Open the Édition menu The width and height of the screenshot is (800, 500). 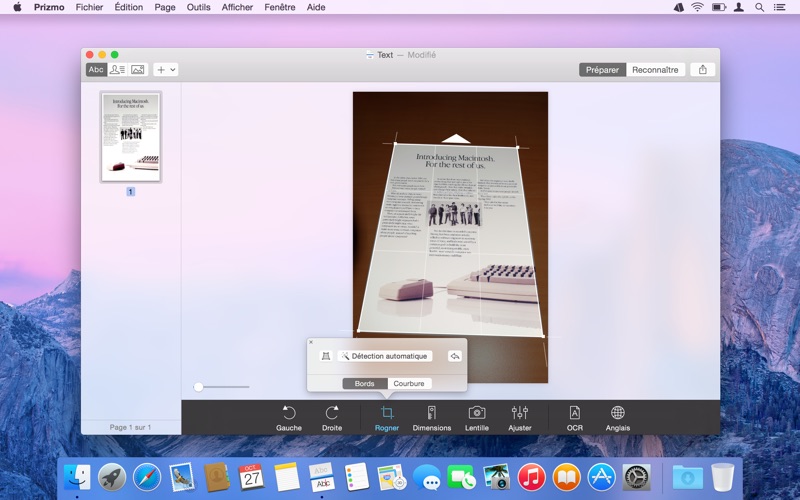pyautogui.click(x=129, y=7)
